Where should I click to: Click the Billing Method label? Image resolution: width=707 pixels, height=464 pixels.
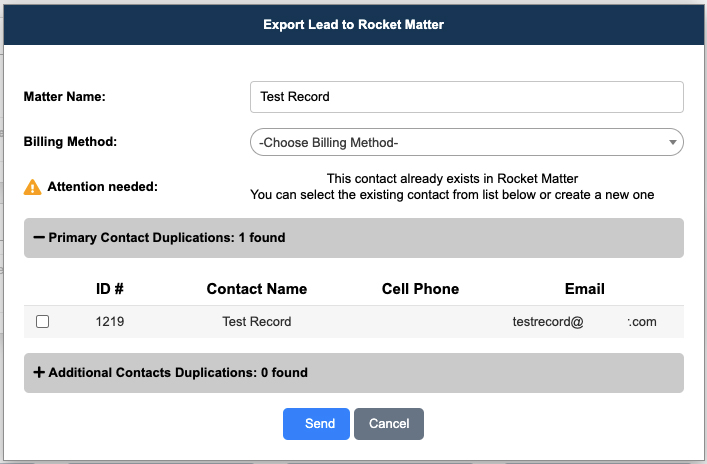point(70,142)
